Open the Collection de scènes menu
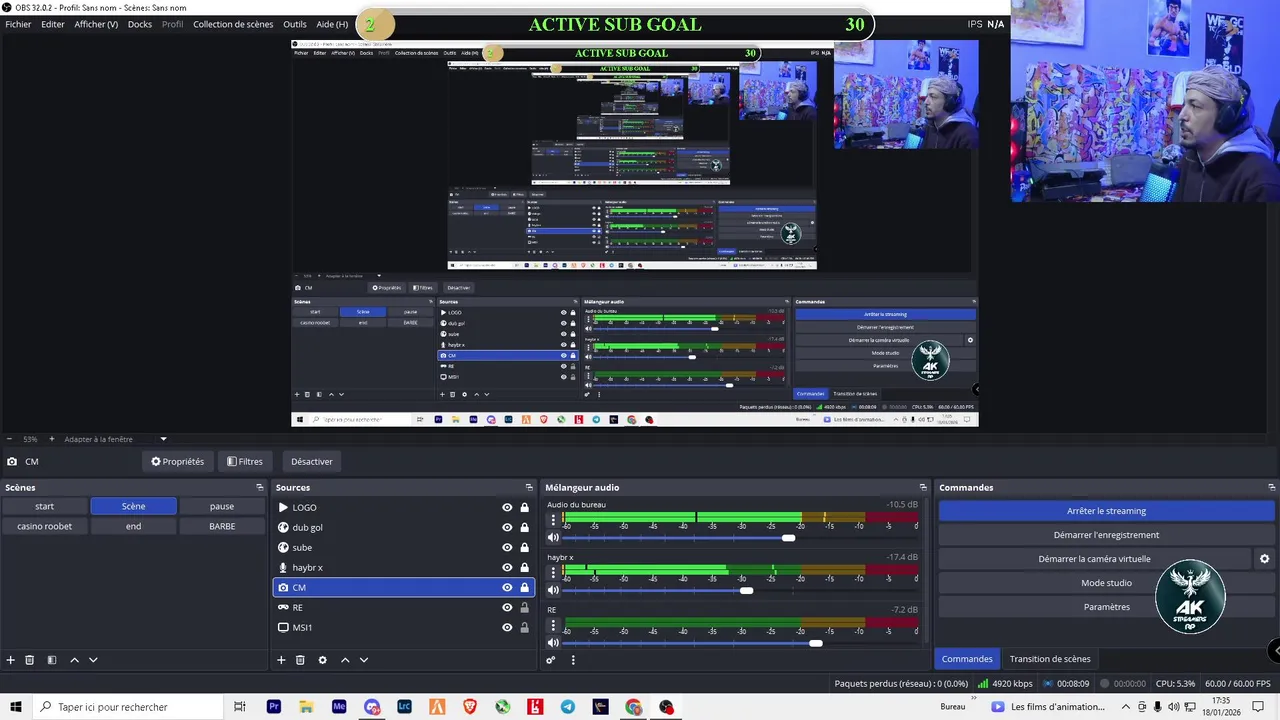 pos(233,24)
